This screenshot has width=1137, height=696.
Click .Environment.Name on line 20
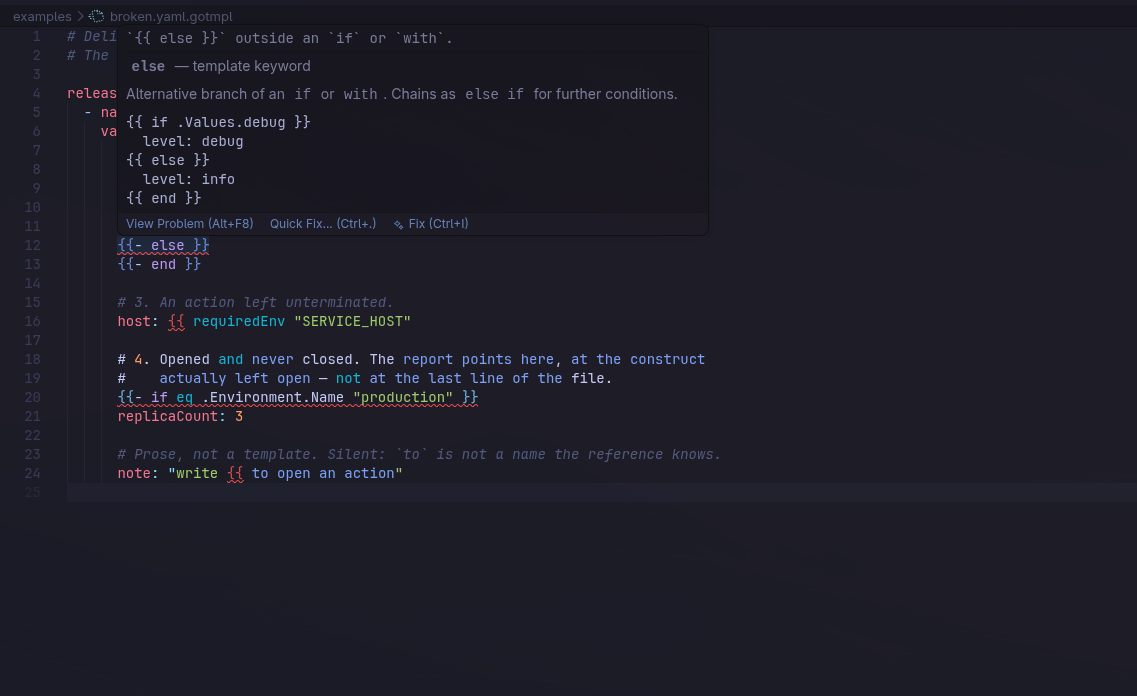click(273, 397)
